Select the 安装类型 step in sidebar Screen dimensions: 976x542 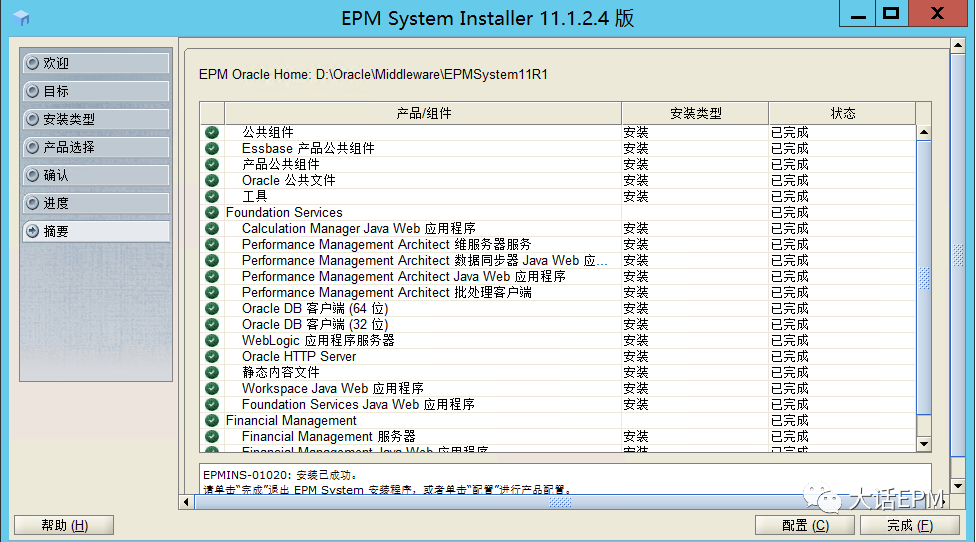coord(96,119)
